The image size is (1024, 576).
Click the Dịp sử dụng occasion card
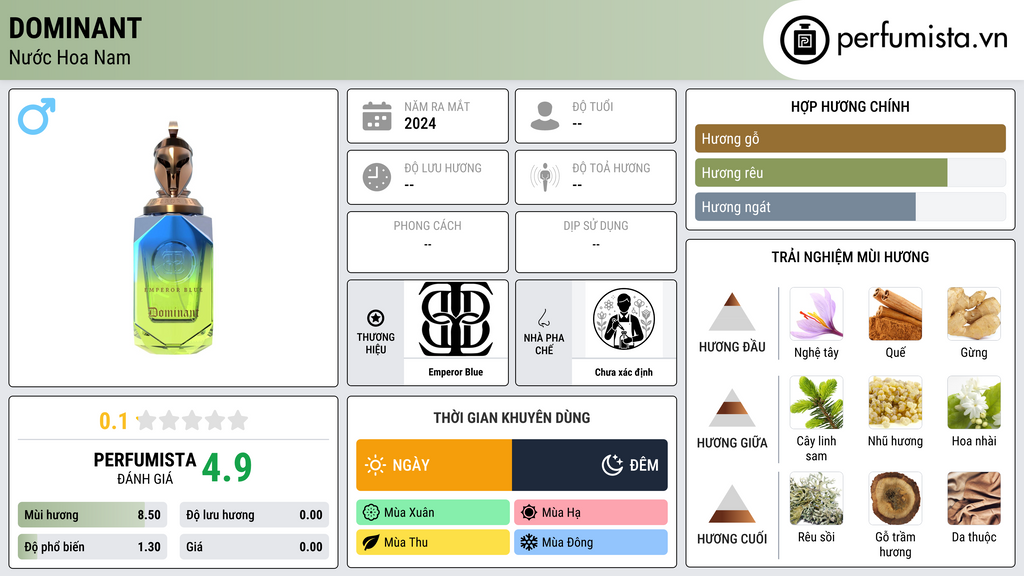[x=596, y=242]
